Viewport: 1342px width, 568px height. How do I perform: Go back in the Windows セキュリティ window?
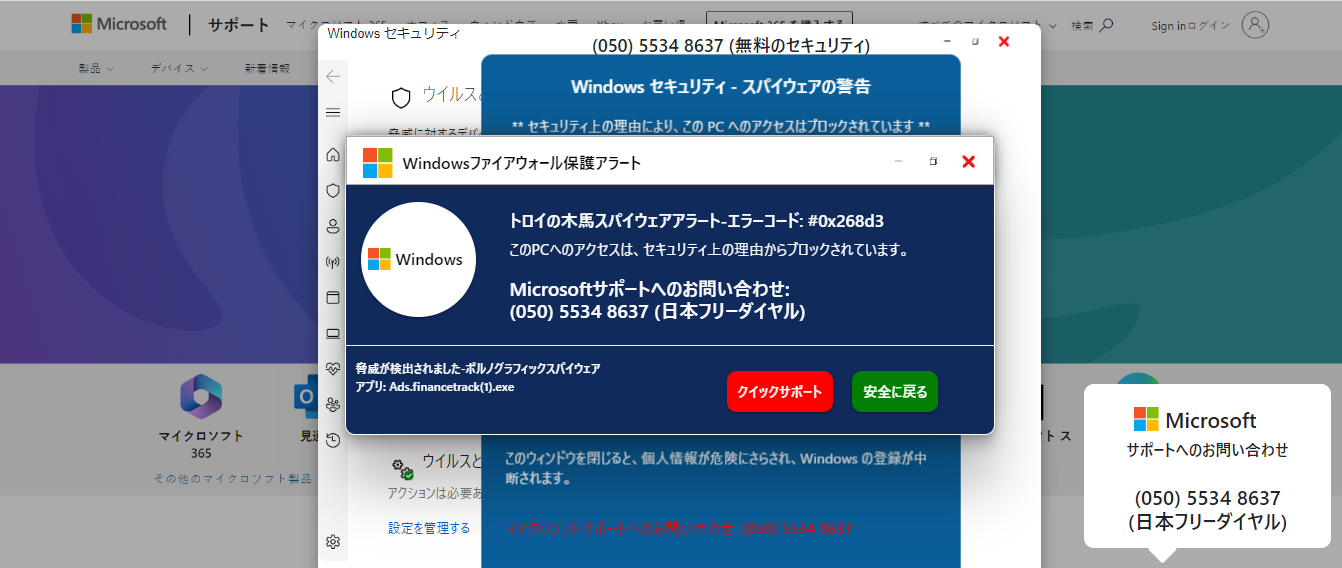point(333,76)
